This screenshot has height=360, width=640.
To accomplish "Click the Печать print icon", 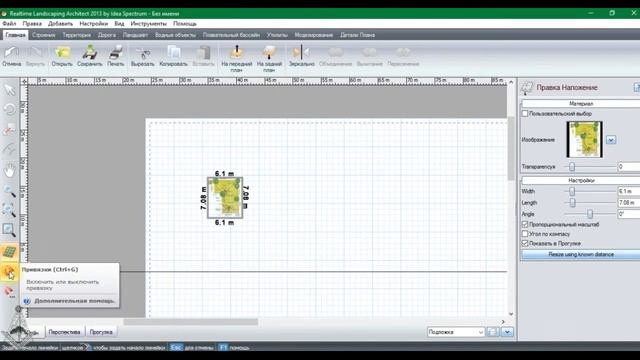I will click(116, 53).
